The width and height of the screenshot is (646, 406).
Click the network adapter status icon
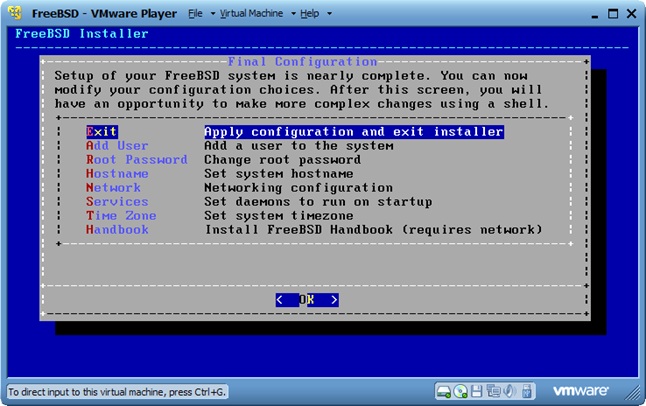492,391
